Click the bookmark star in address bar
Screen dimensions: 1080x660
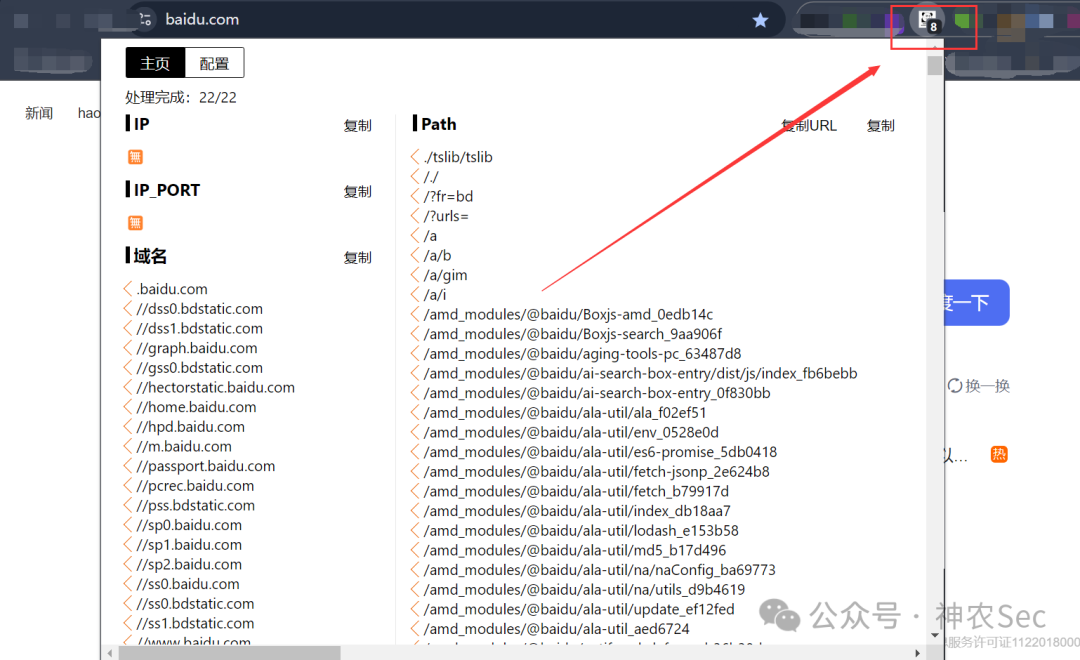760,20
